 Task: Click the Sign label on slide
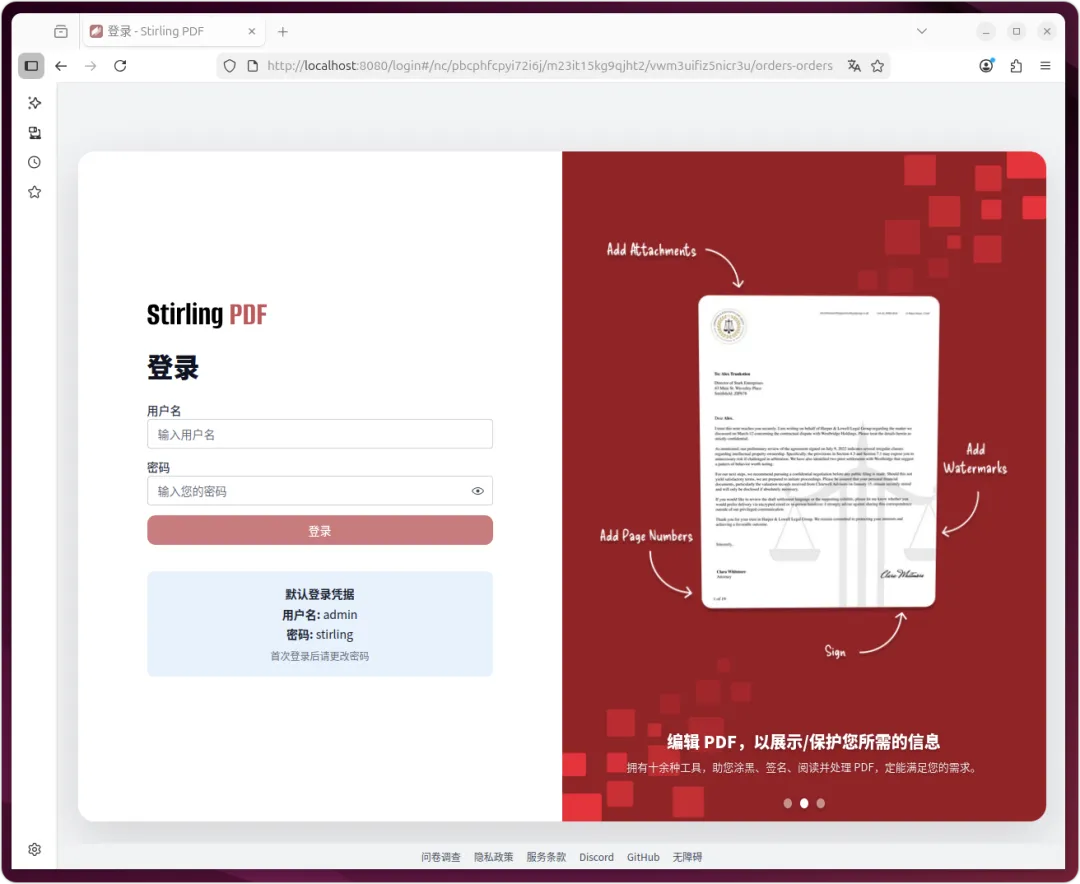835,651
